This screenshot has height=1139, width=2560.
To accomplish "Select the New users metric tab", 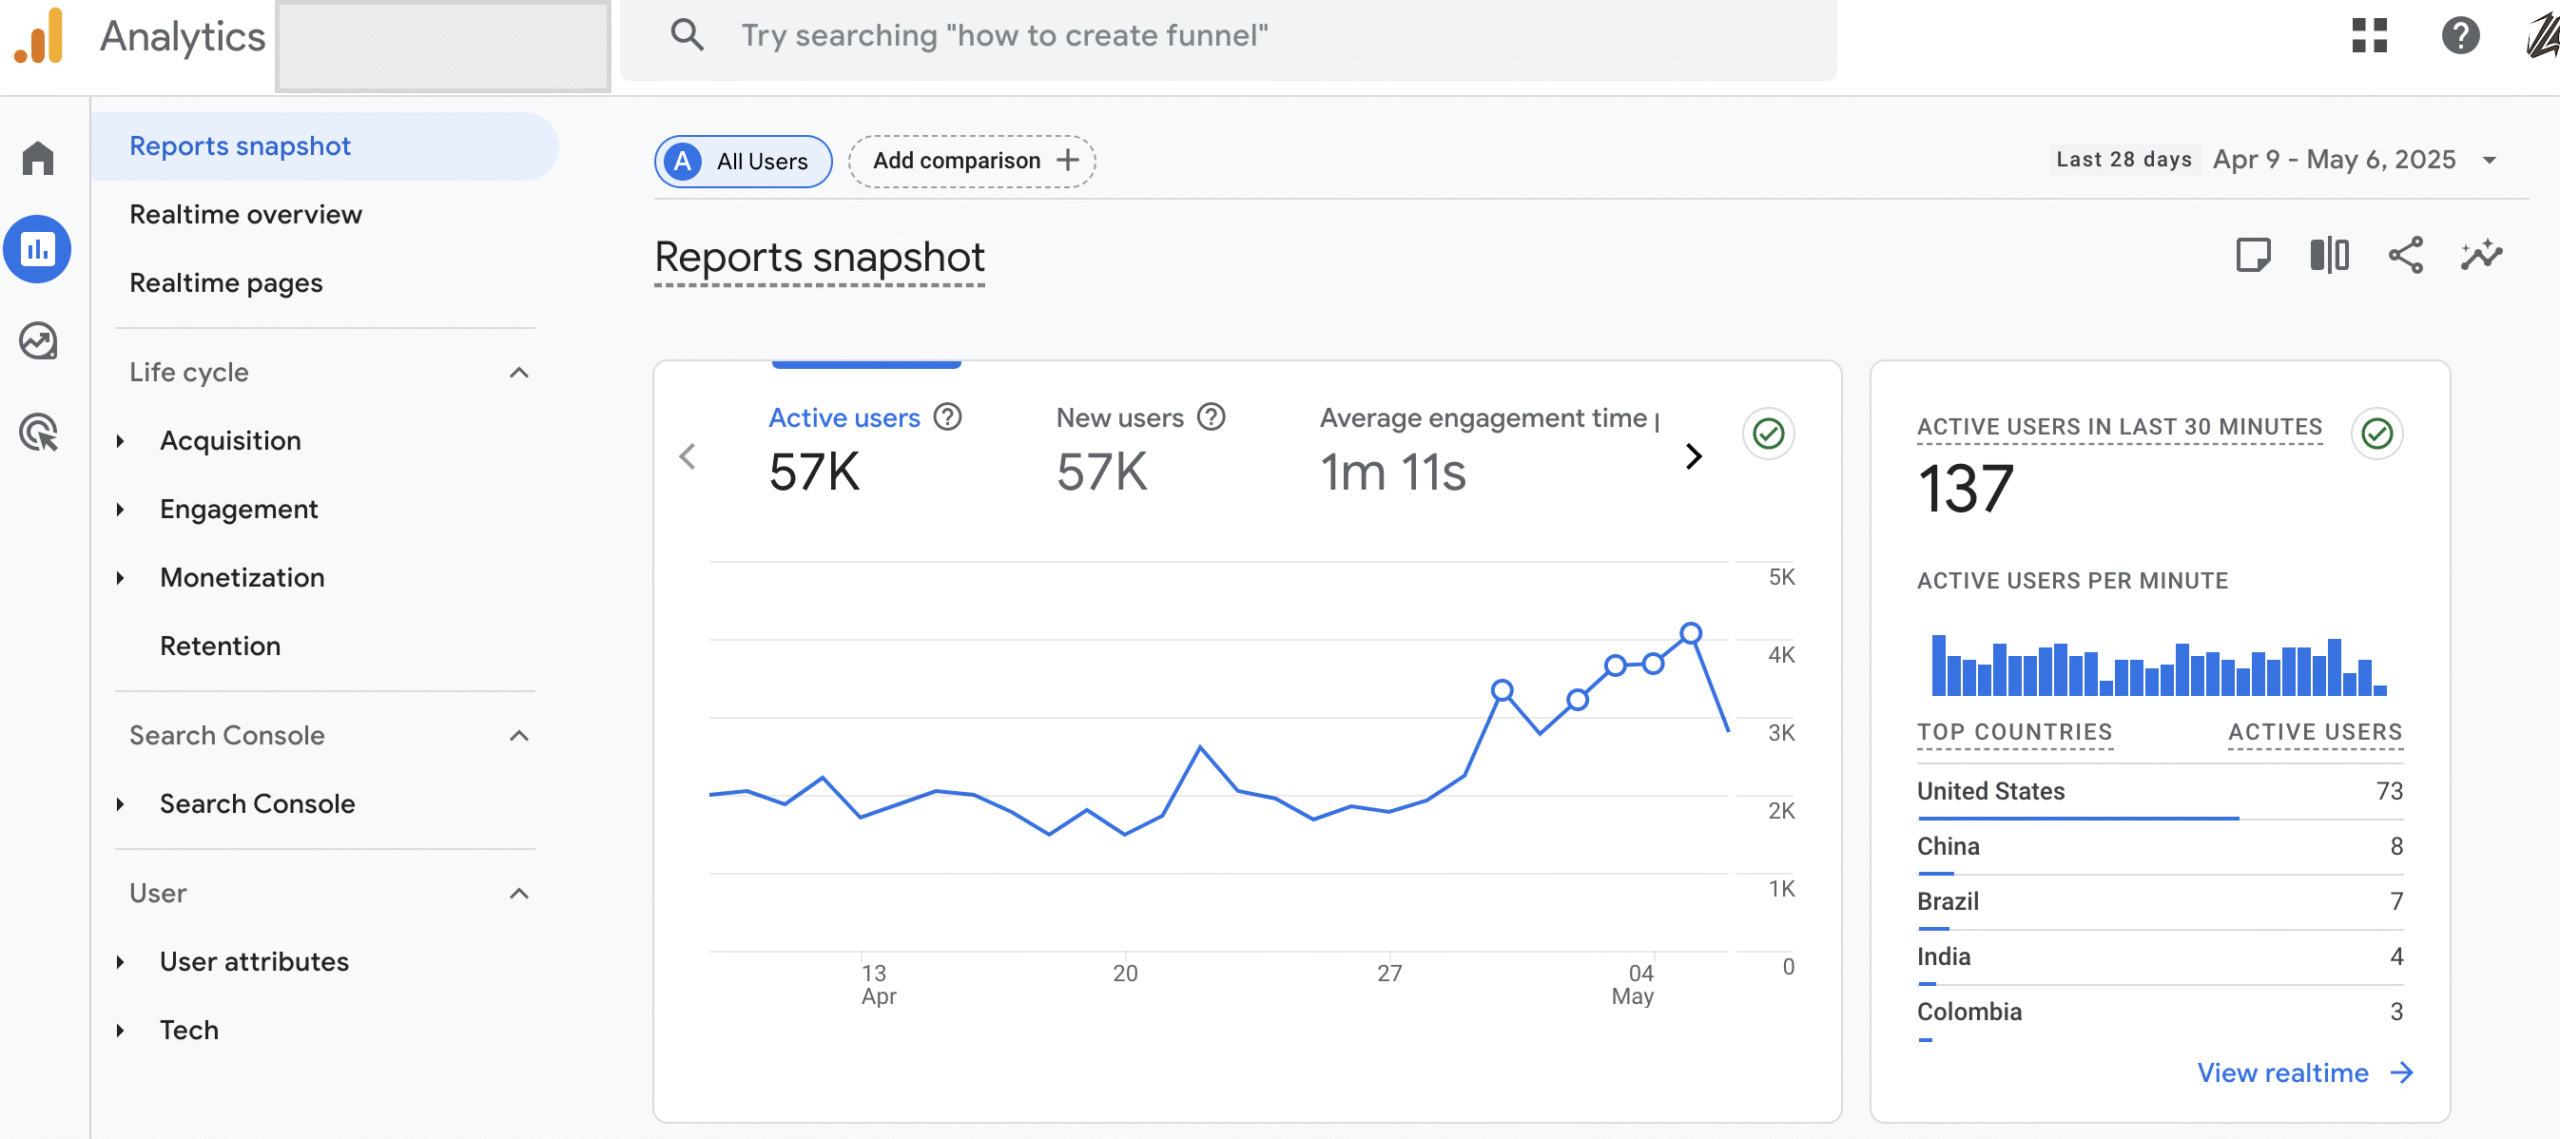I will click(x=1119, y=418).
